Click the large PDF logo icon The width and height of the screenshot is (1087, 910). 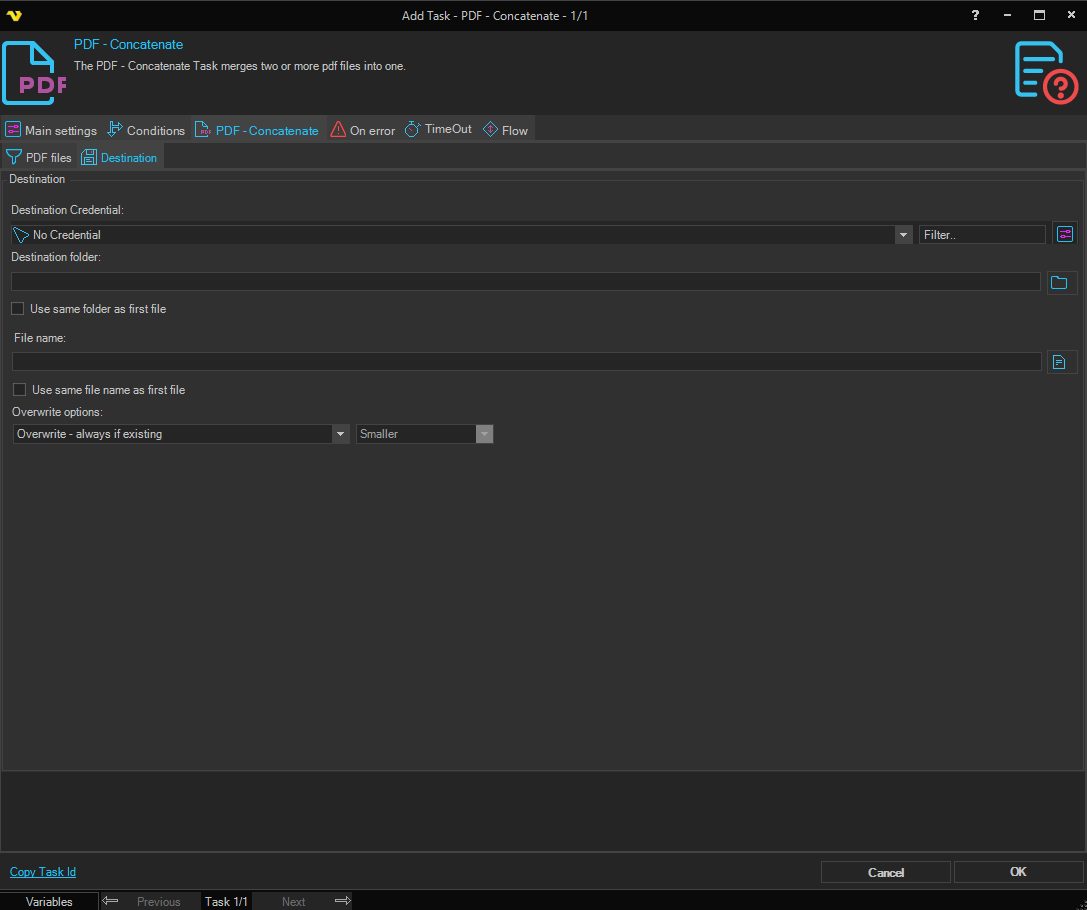click(34, 73)
